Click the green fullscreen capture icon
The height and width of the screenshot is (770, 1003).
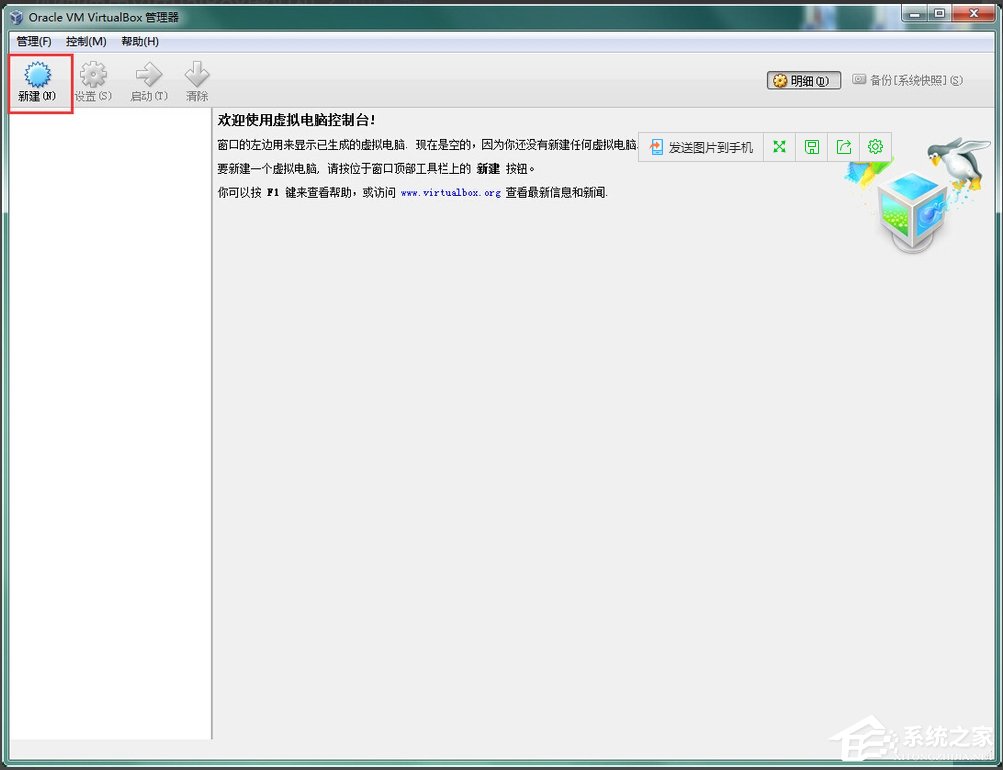coord(779,146)
